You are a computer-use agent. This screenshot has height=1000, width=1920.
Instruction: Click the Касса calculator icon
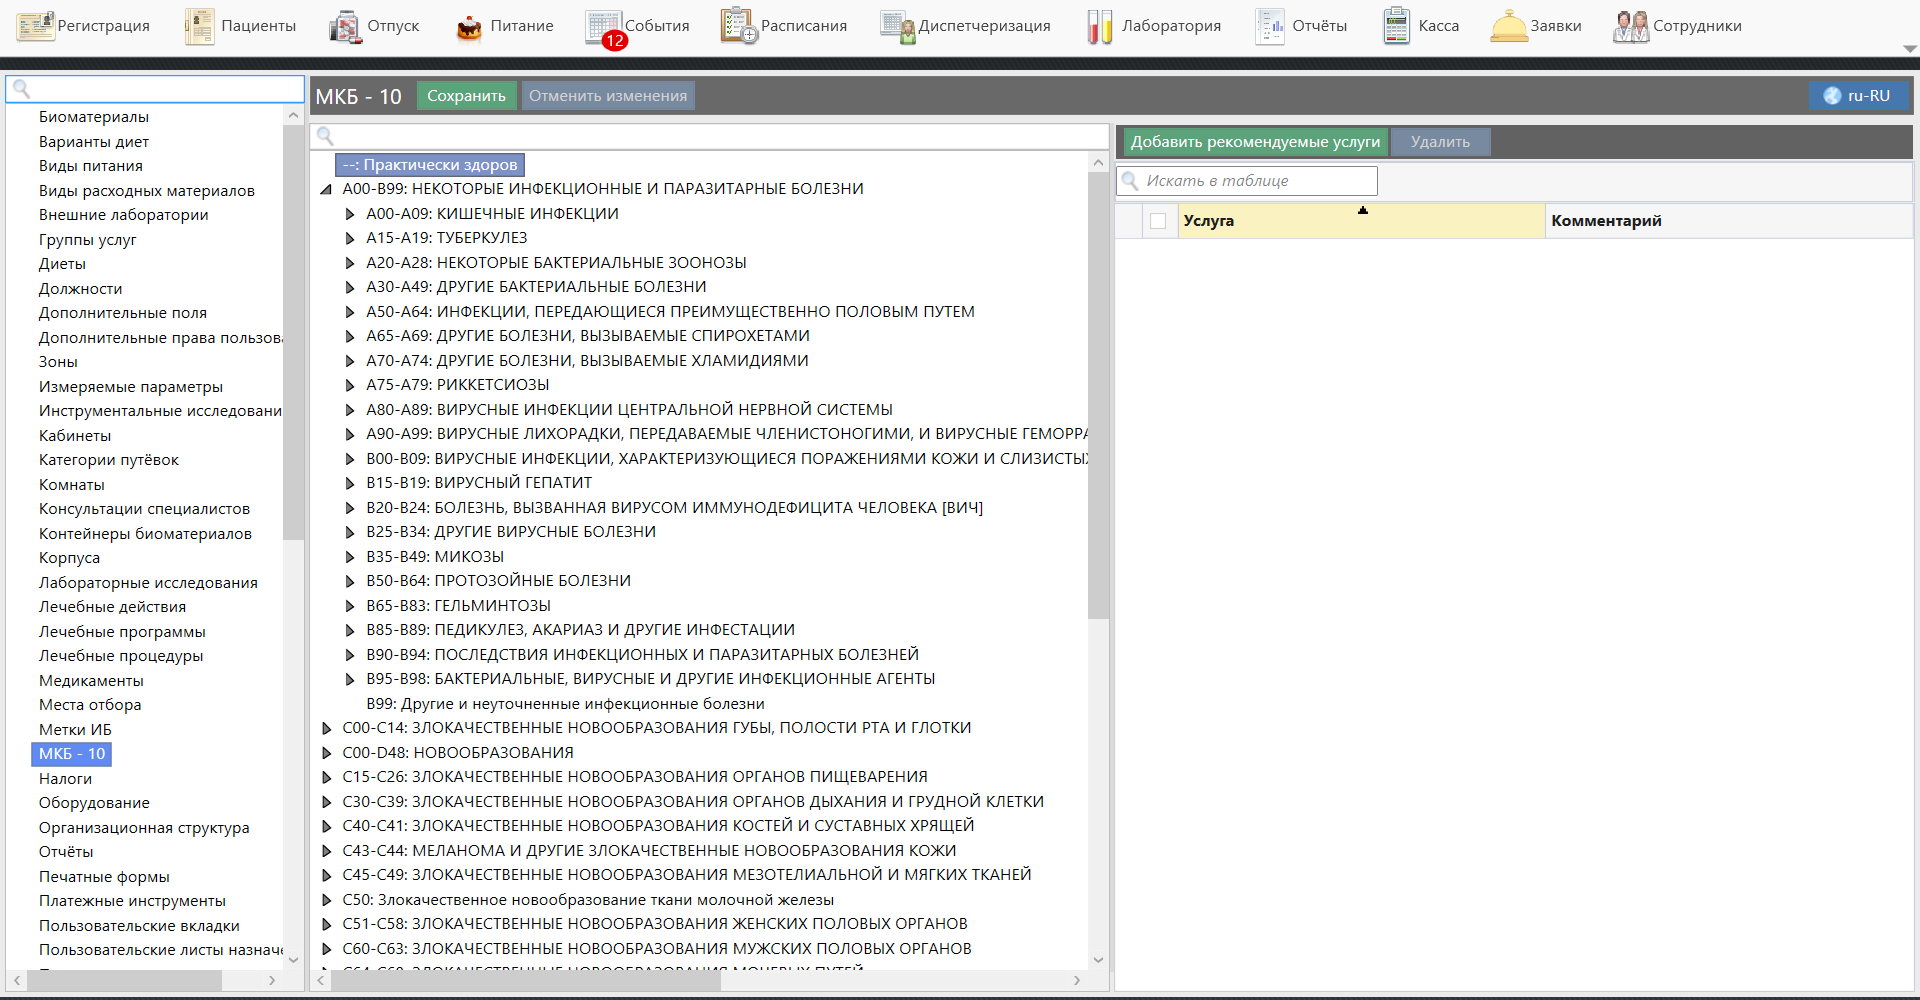click(1396, 26)
